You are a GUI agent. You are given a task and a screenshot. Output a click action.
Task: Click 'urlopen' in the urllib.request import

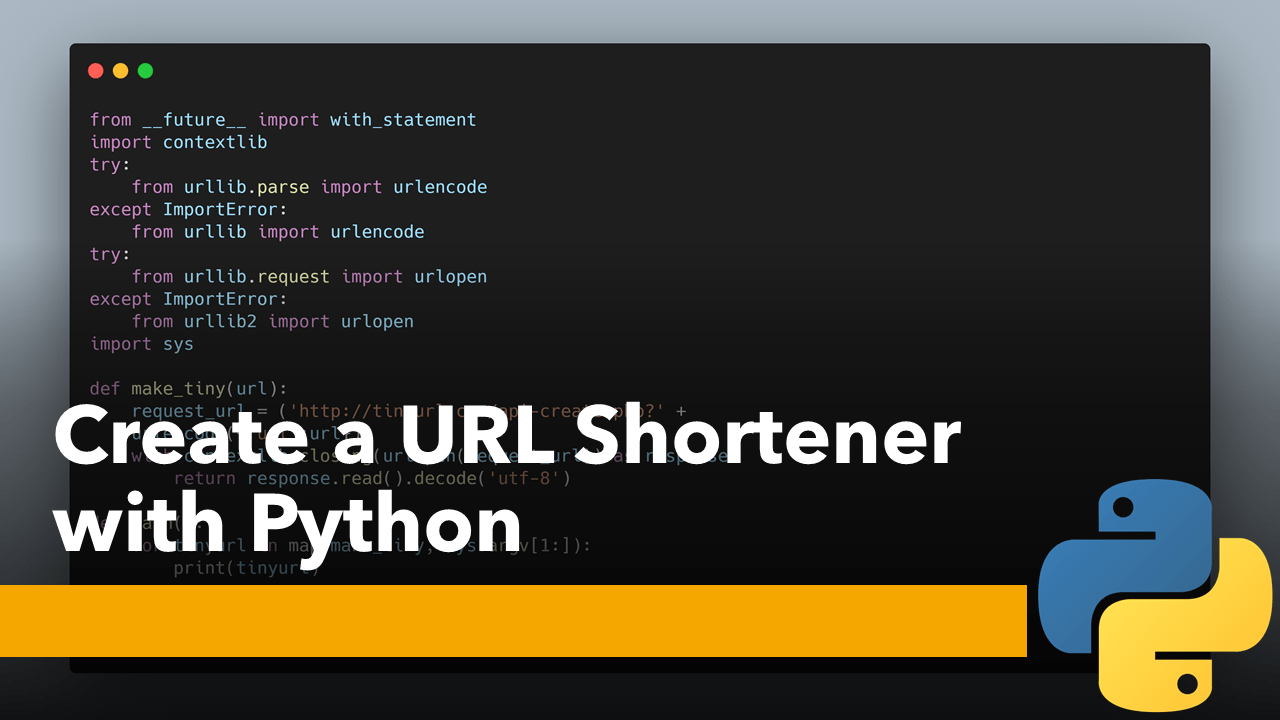pos(450,276)
